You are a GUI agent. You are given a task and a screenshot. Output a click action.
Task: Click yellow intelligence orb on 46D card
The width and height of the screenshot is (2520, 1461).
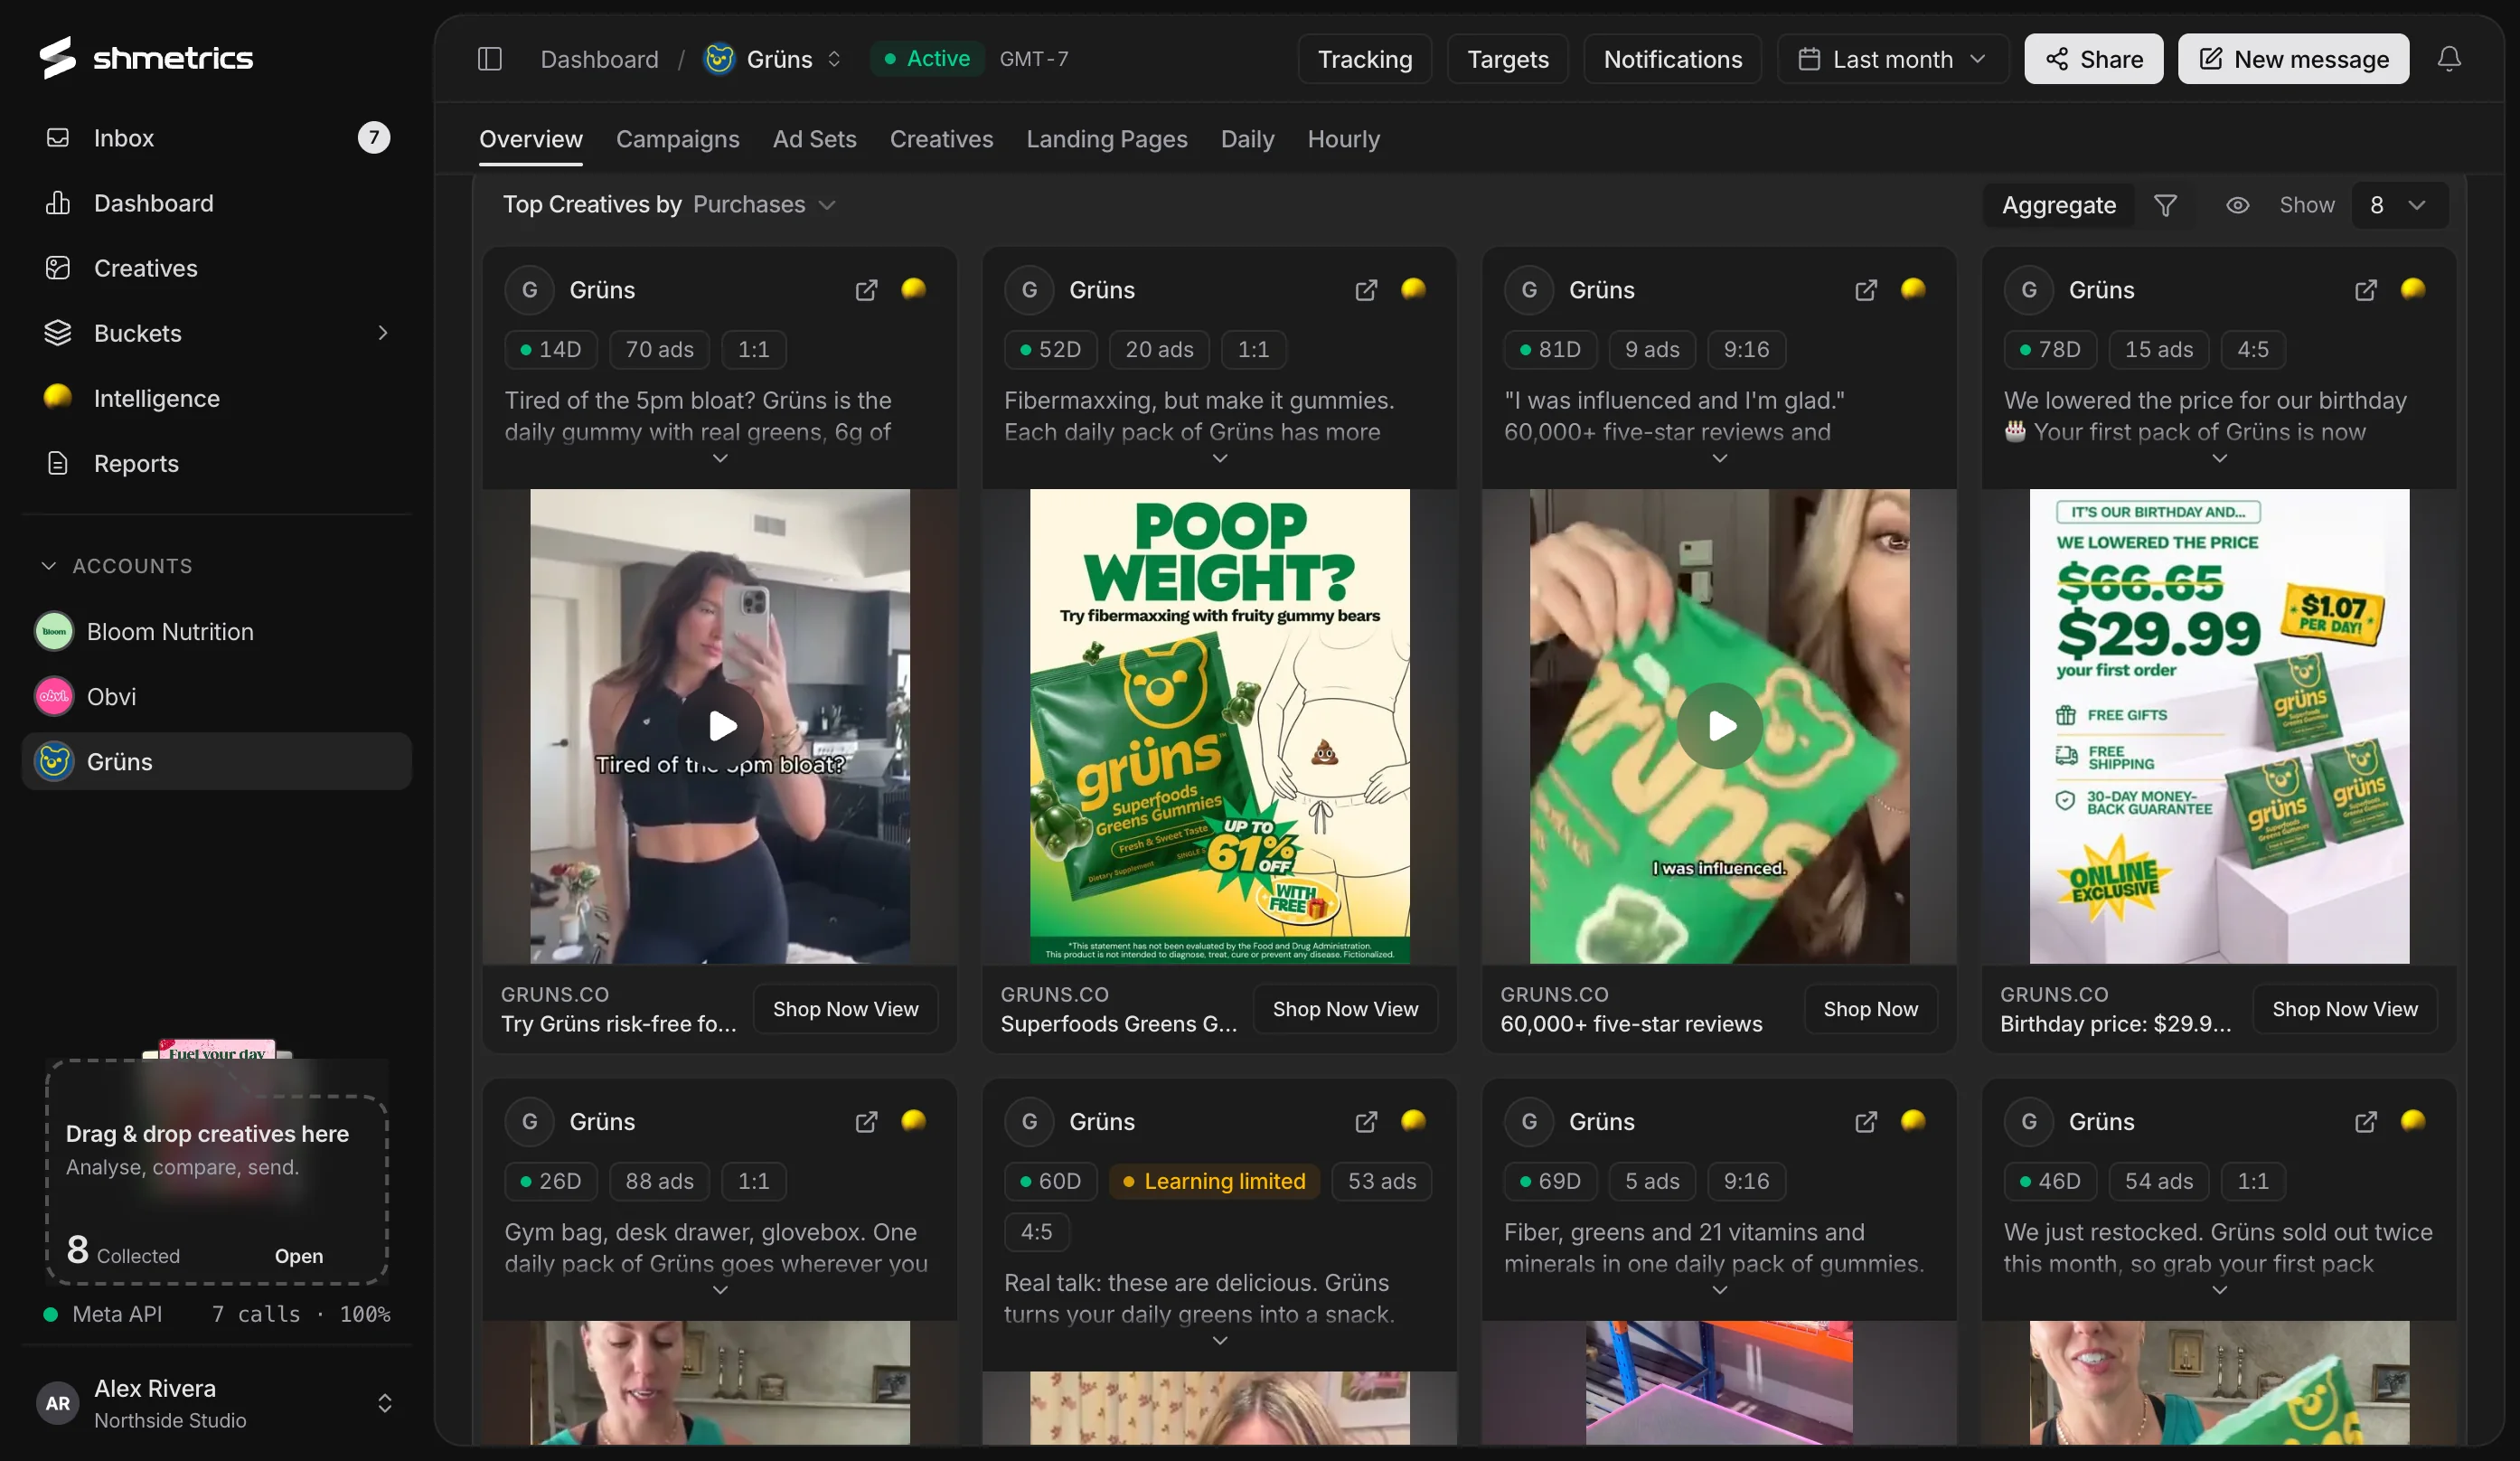tap(2413, 1121)
